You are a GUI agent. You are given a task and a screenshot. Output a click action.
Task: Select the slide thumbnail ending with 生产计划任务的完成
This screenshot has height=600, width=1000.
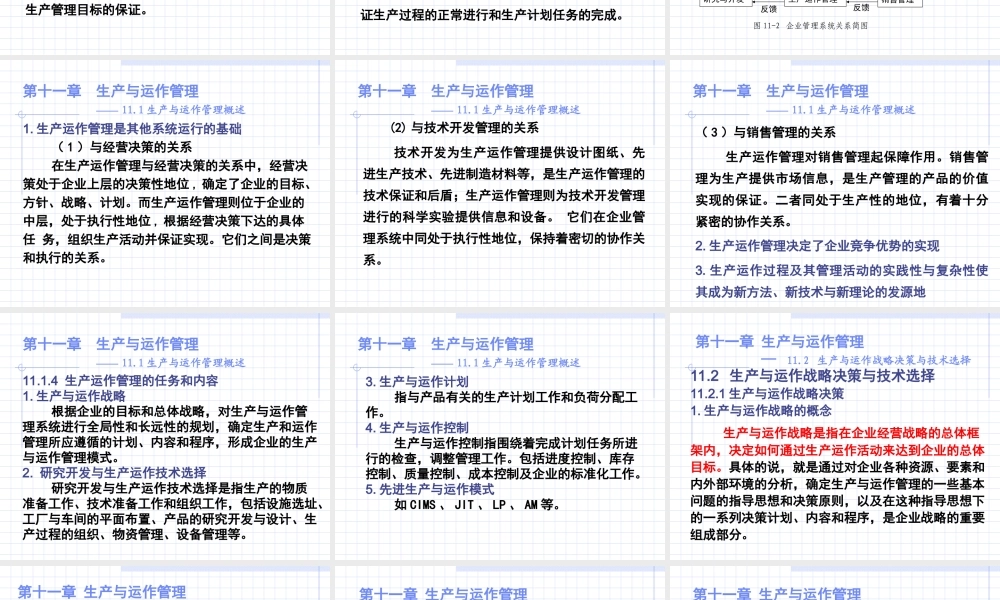(x=500, y=27)
